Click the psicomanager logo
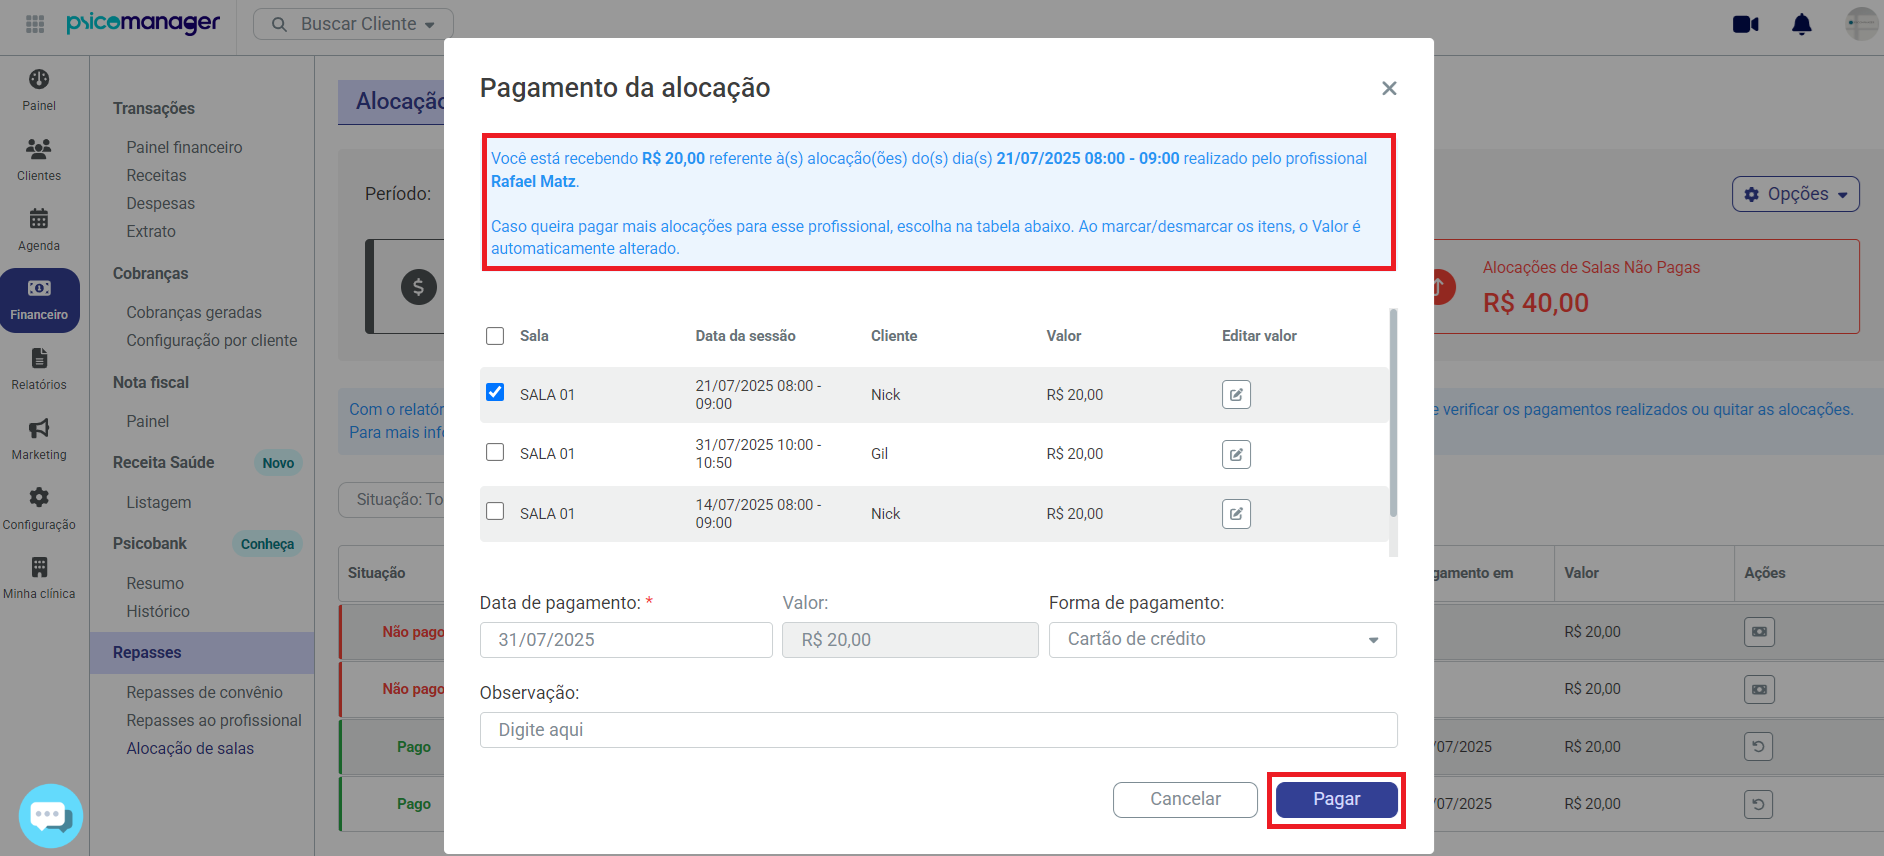This screenshot has height=856, width=1884. click(x=143, y=23)
